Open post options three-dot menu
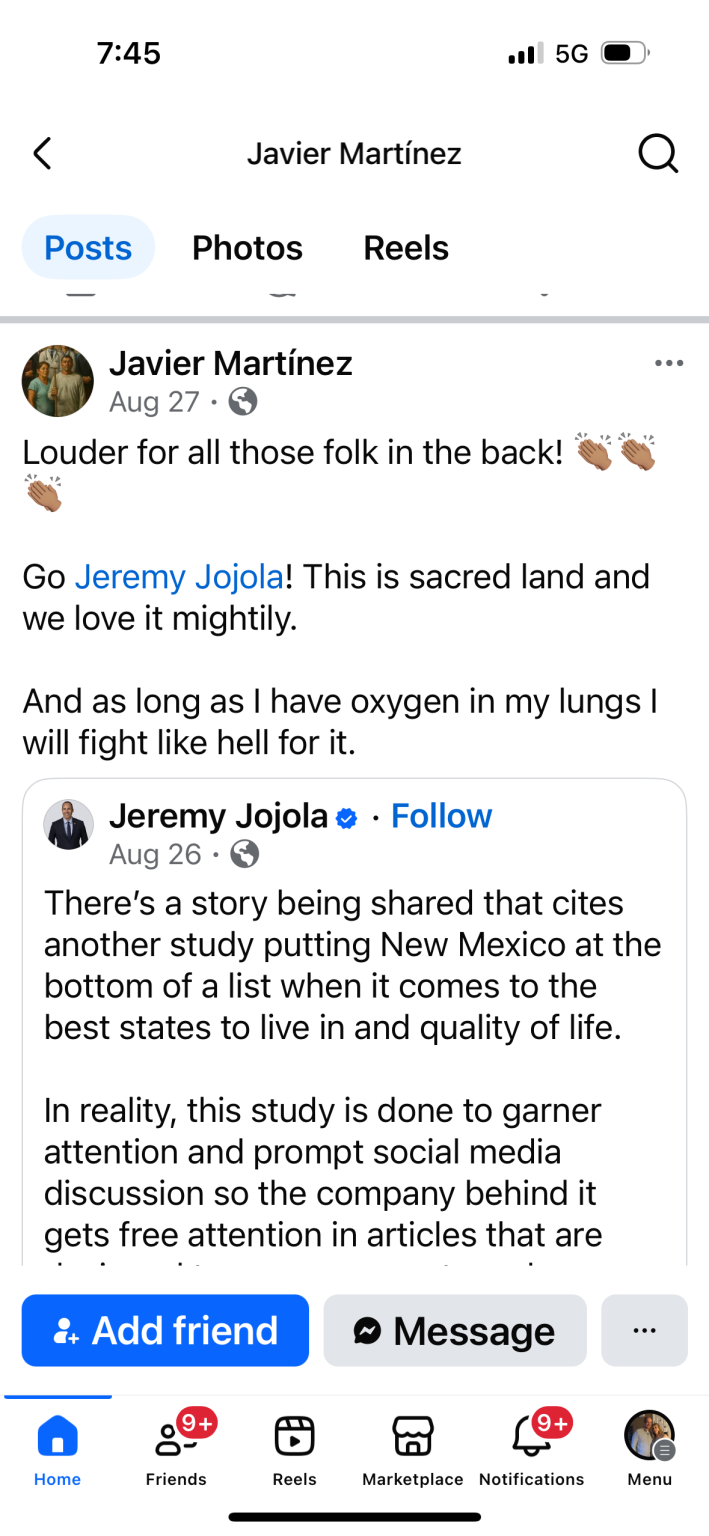 (668, 363)
